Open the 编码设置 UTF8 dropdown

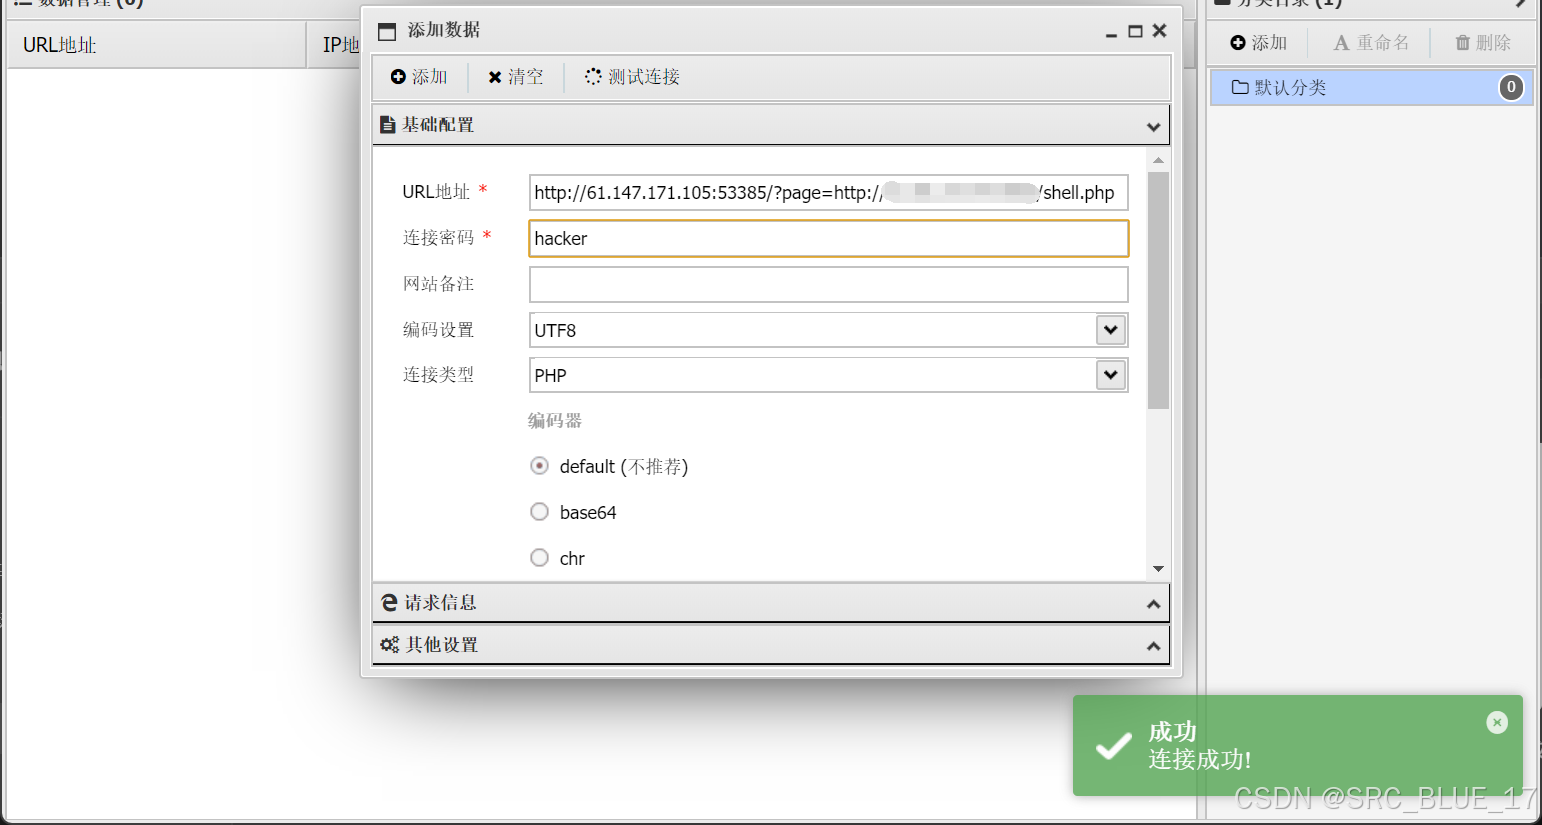point(1109,329)
